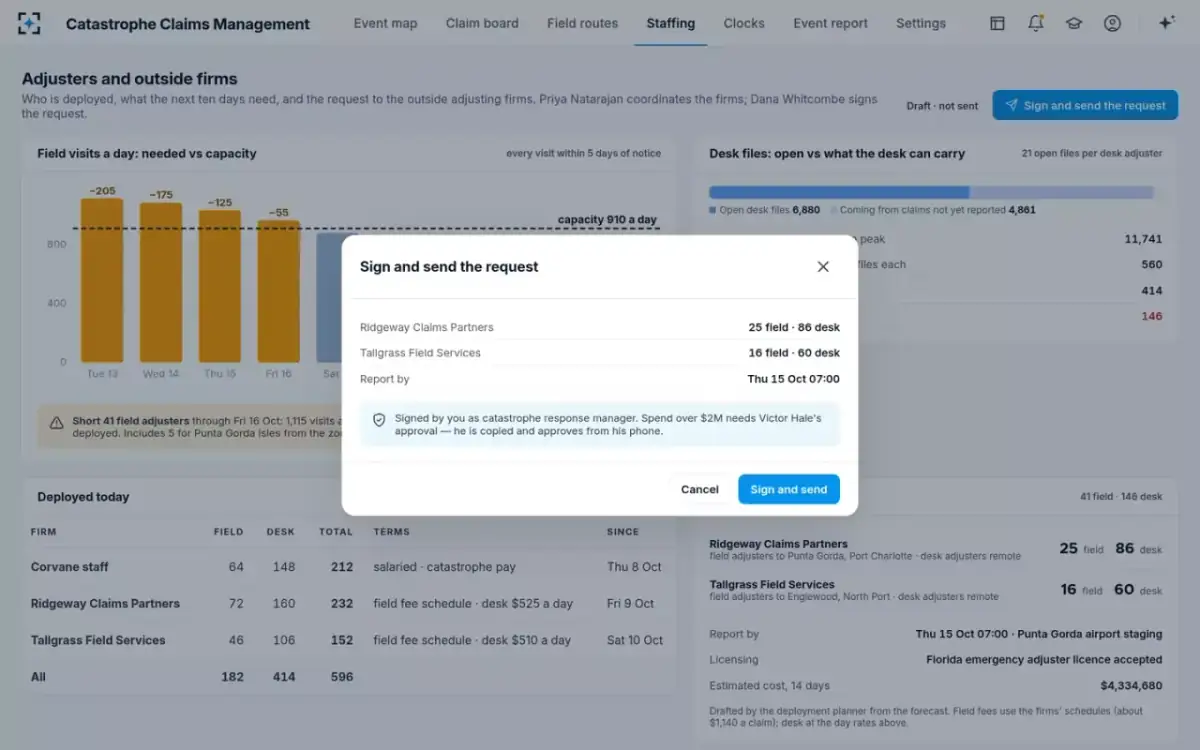Click the TOTAL column header
Image resolution: width=1200 pixels, height=750 pixels.
pyautogui.click(x=336, y=532)
